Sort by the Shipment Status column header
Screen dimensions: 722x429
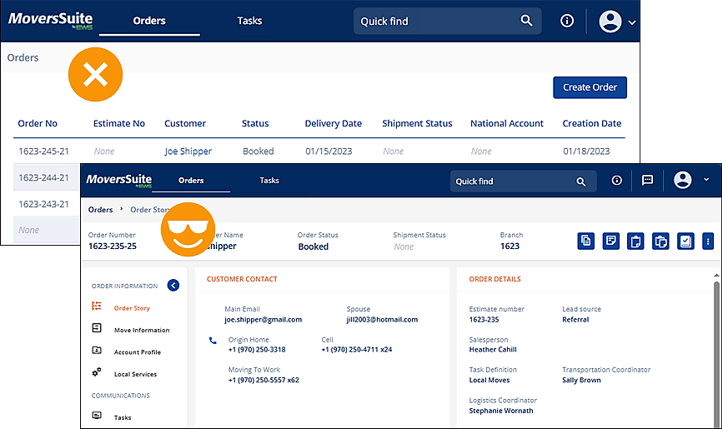417,123
